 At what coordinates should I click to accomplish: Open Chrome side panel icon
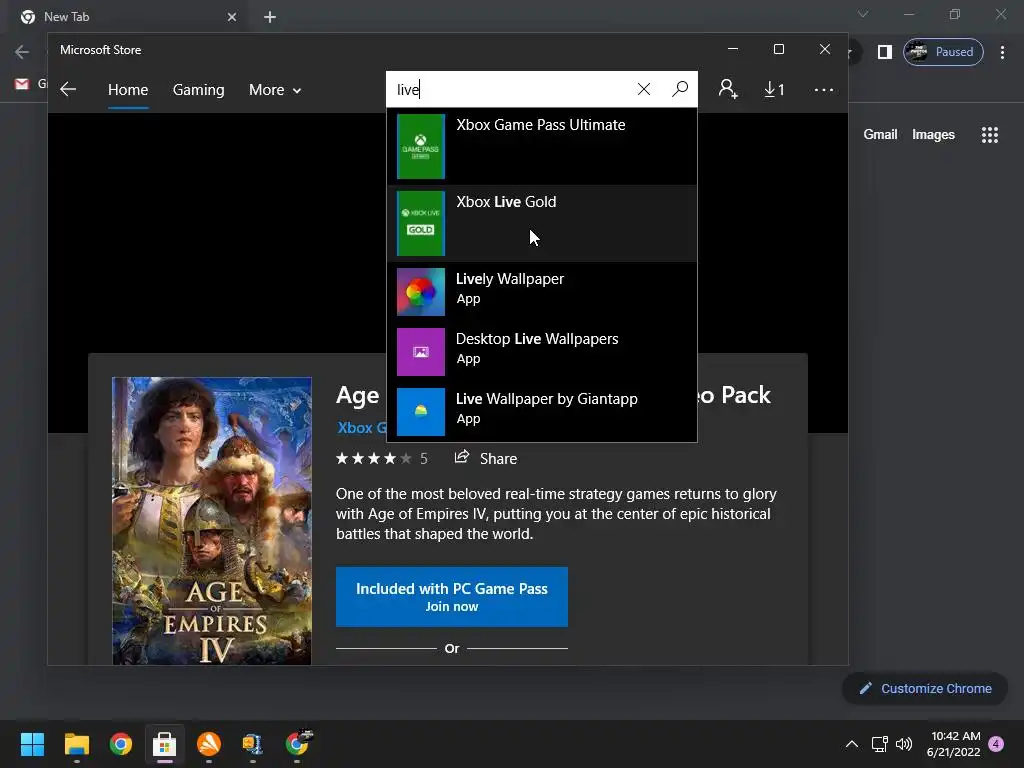(x=884, y=52)
